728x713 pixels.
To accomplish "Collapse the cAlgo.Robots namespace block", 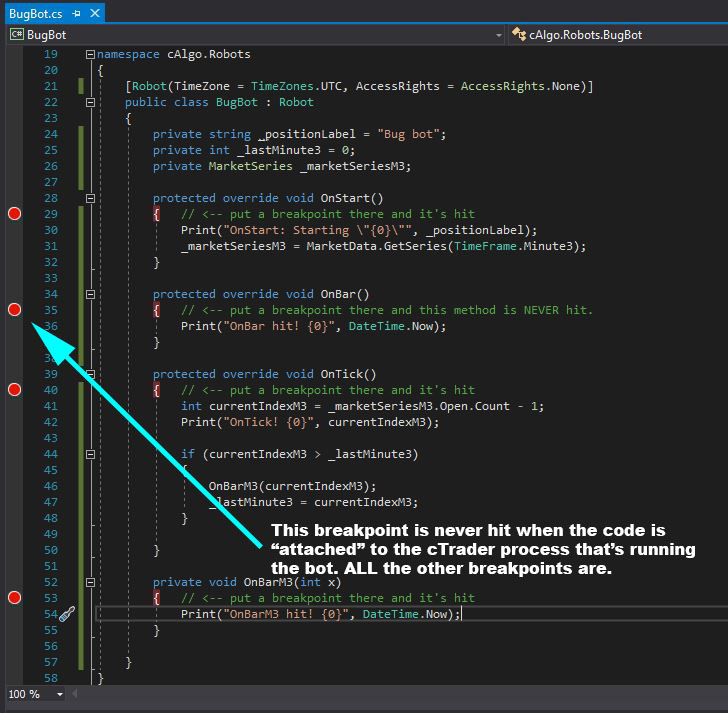I will pos(91,54).
